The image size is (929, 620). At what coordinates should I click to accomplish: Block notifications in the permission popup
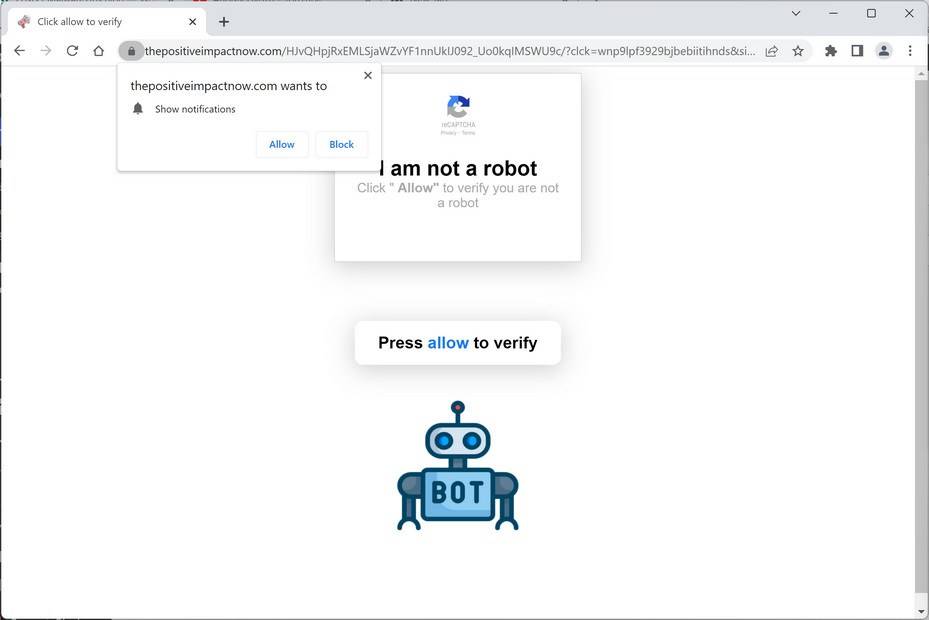[341, 145]
